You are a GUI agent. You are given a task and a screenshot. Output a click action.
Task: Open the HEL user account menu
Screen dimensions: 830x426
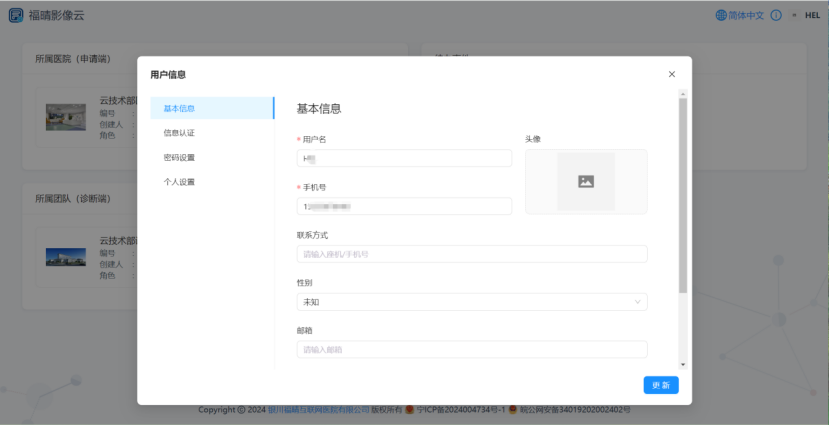812,15
